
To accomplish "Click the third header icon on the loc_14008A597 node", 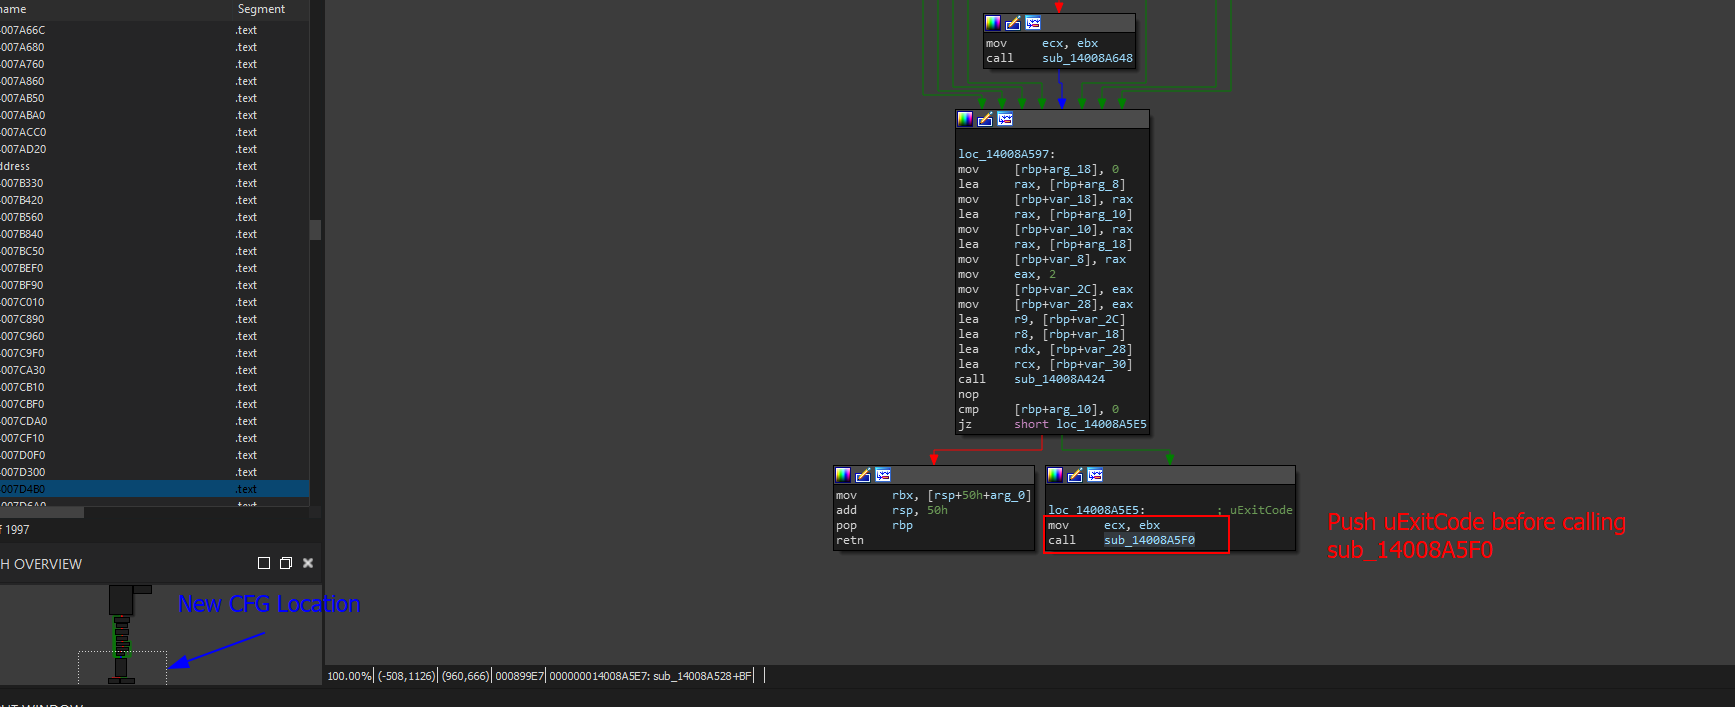I will (1005, 119).
